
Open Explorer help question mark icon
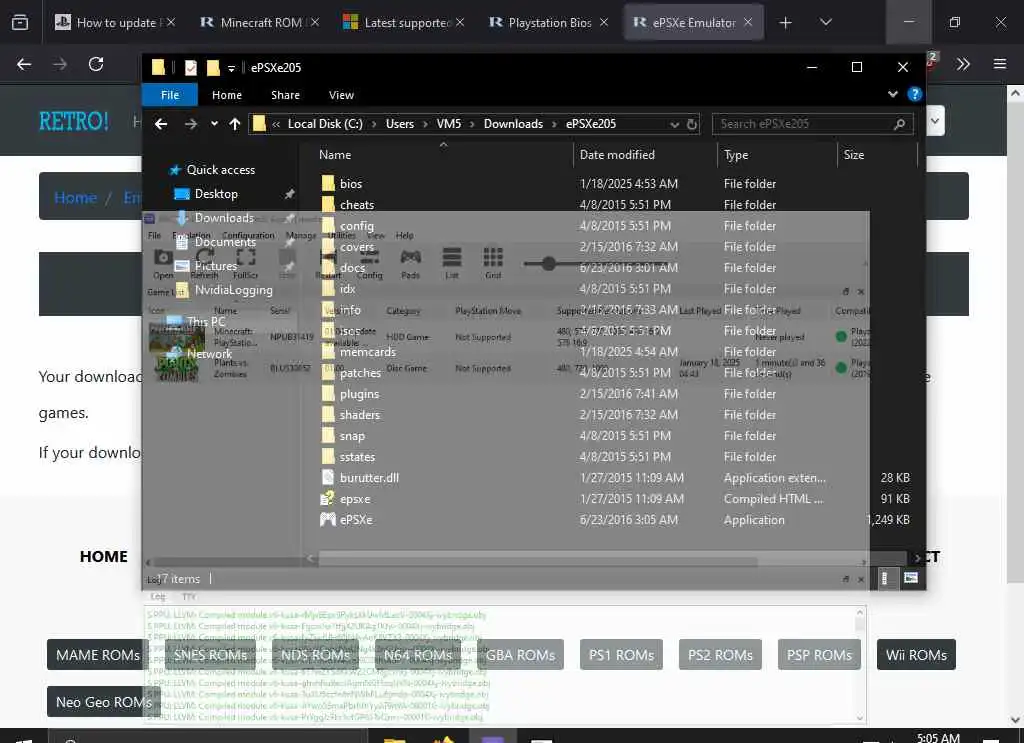coord(914,95)
